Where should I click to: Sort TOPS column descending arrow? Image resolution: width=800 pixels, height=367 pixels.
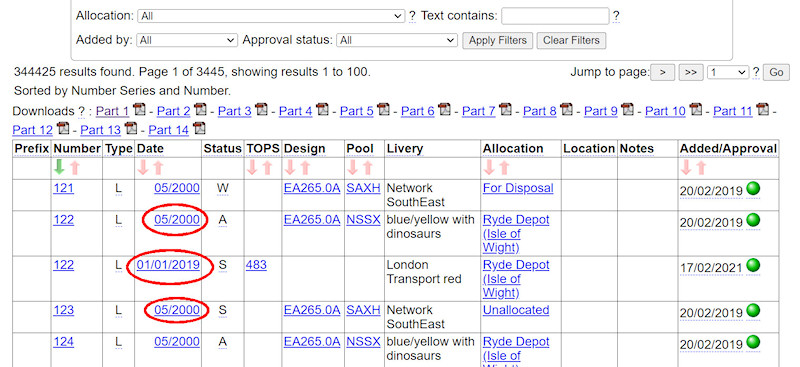[x=253, y=167]
